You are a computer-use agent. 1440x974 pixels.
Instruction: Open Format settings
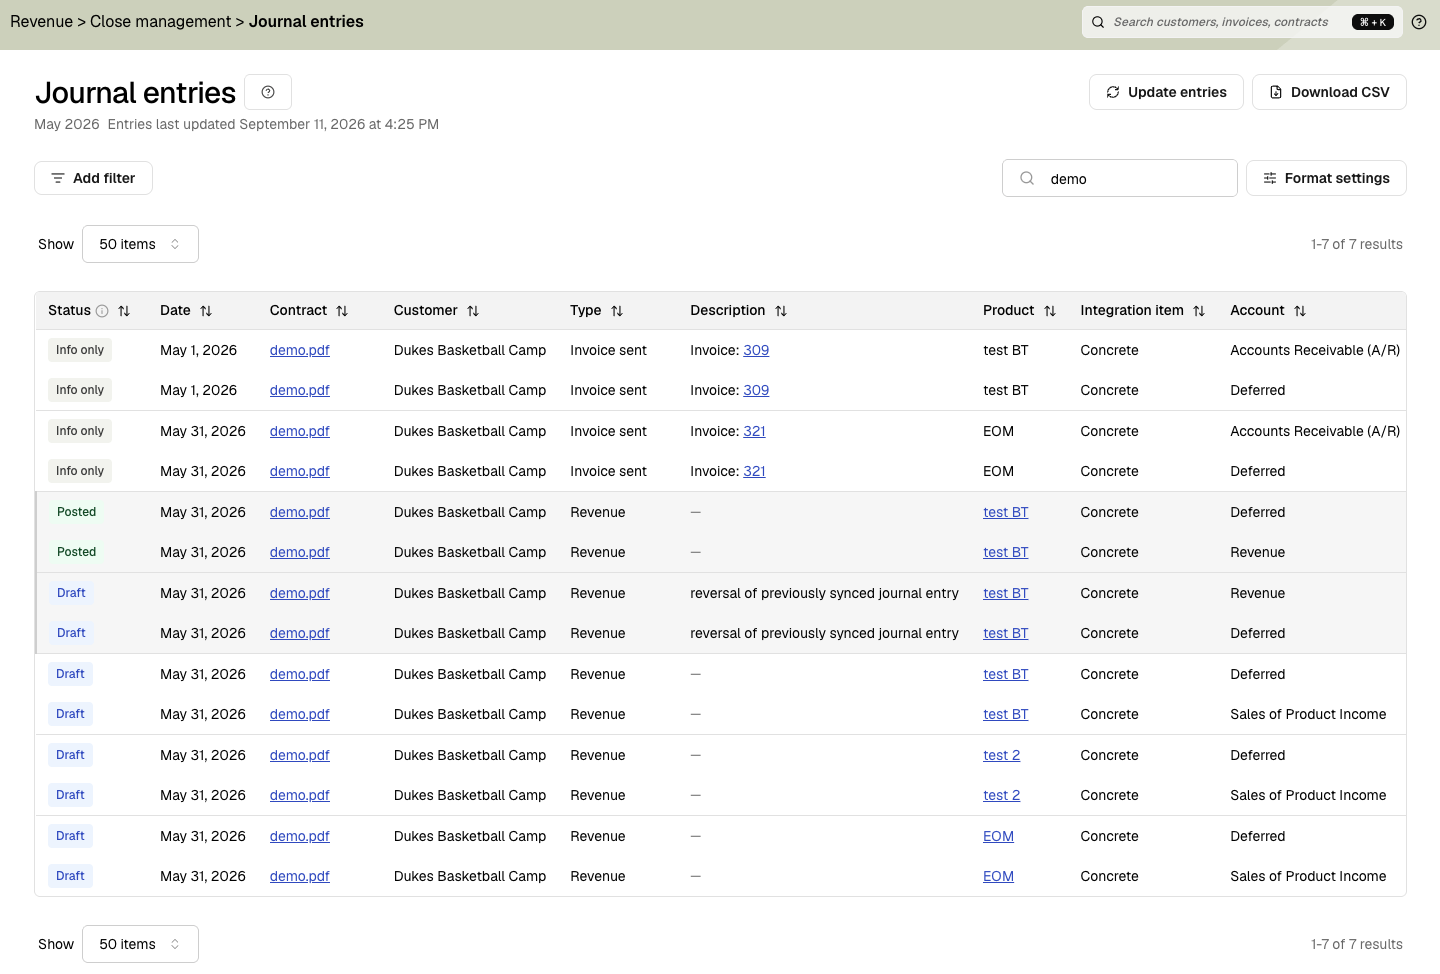(x=1326, y=178)
